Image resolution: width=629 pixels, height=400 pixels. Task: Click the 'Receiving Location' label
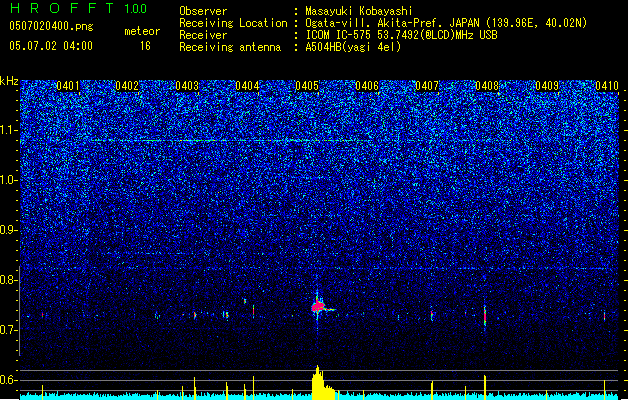click(233, 23)
